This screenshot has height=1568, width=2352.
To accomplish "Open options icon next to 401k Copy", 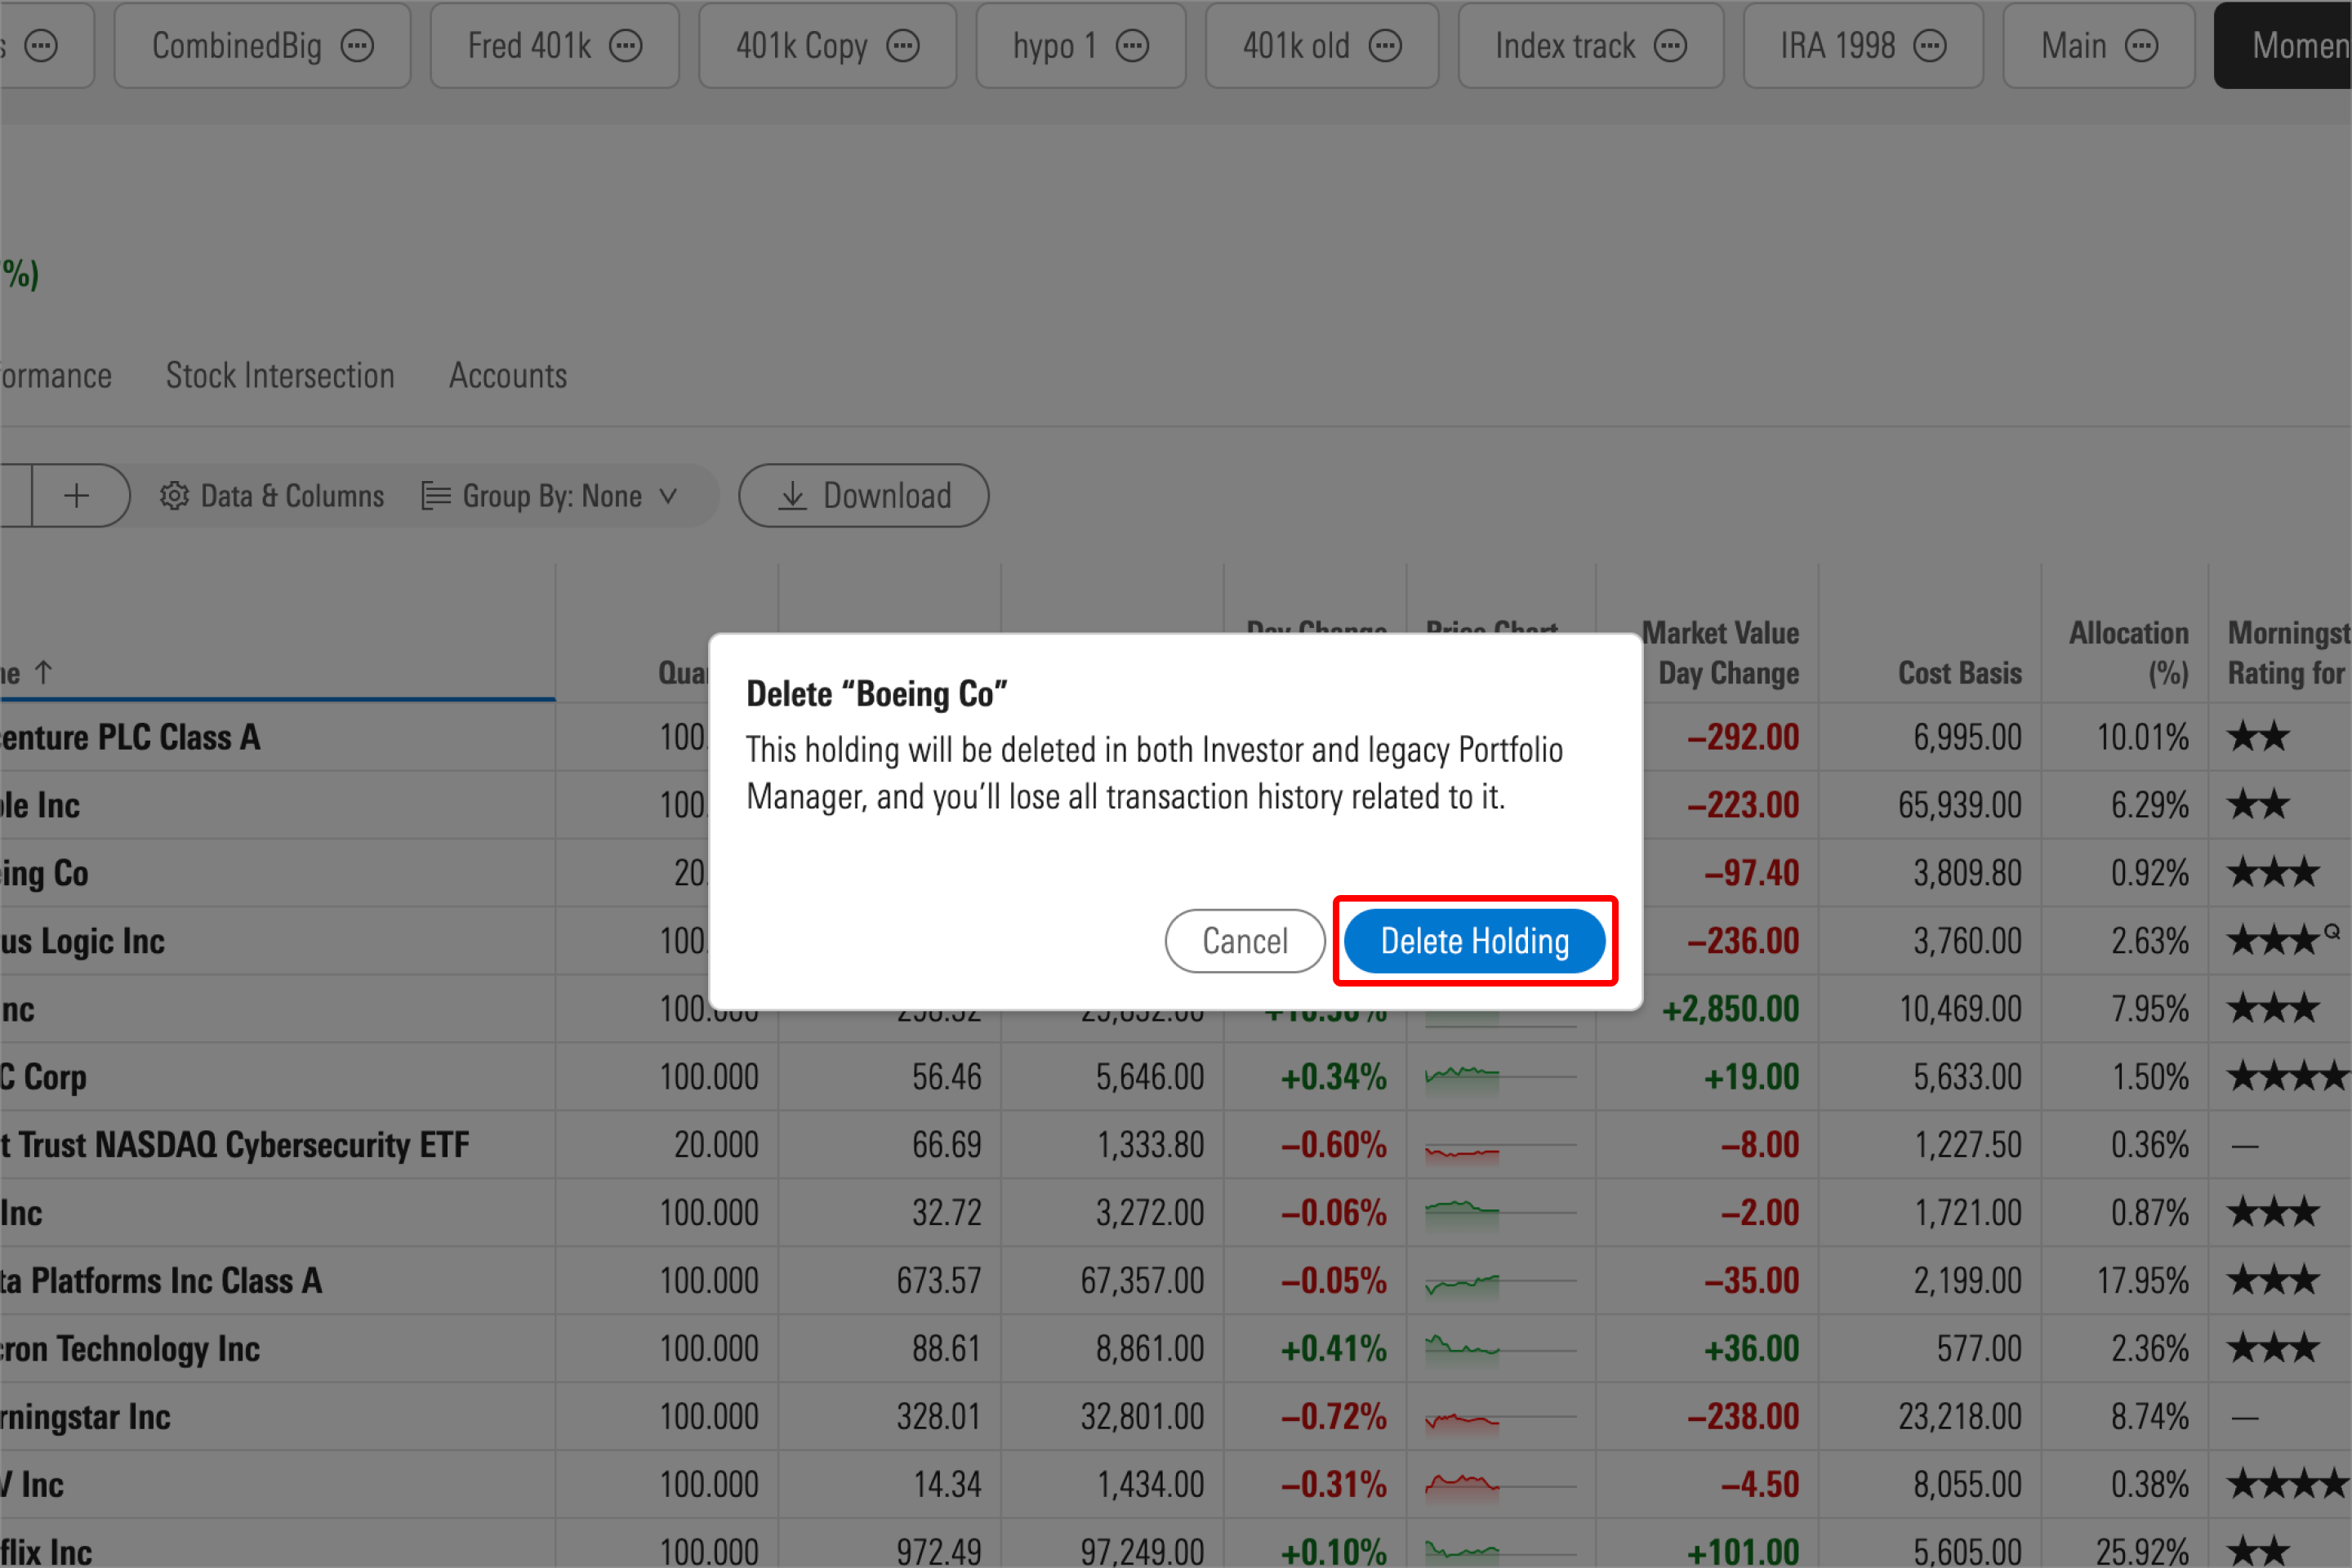I will 903,46.
